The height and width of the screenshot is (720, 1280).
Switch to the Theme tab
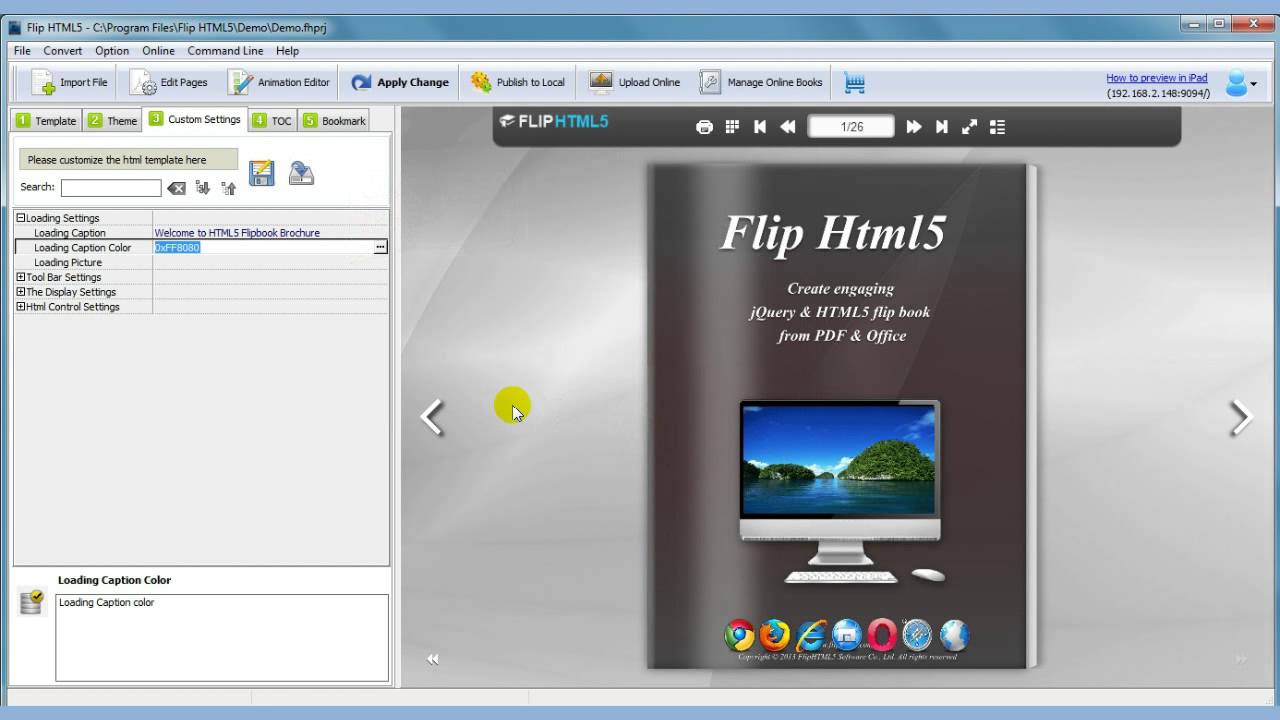coord(112,120)
